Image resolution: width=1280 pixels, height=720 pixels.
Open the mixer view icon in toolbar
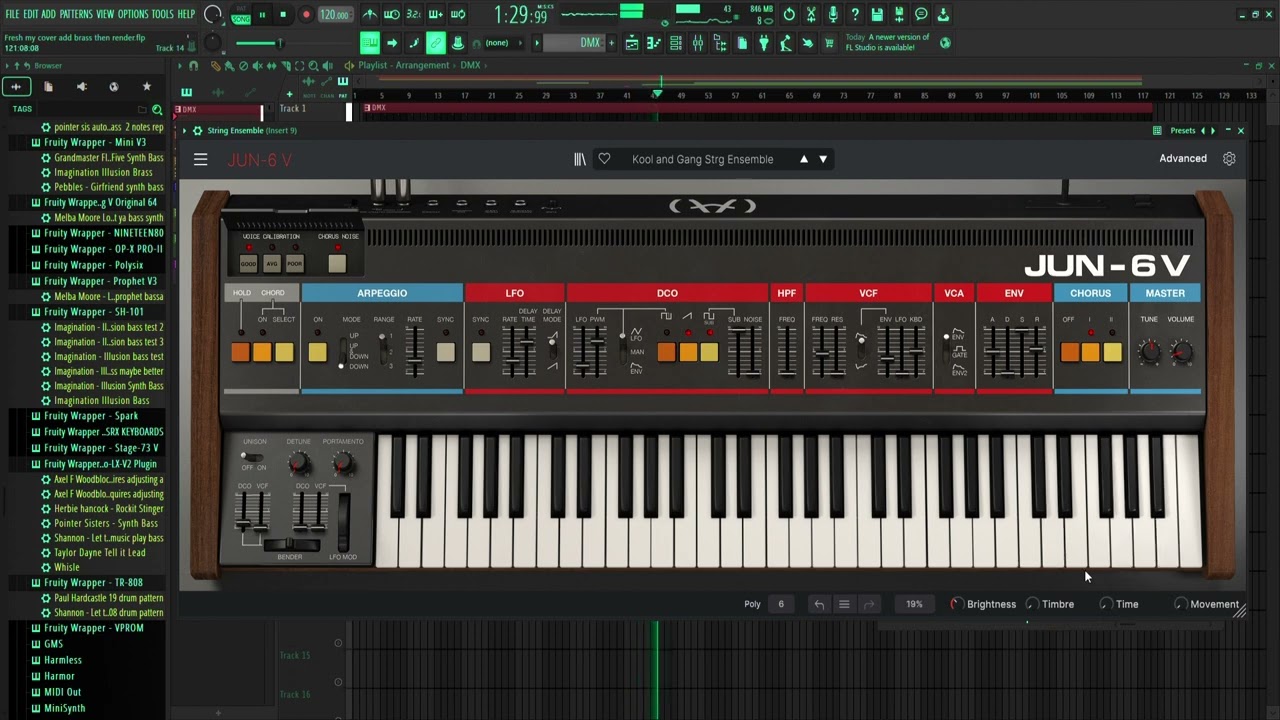(697, 43)
